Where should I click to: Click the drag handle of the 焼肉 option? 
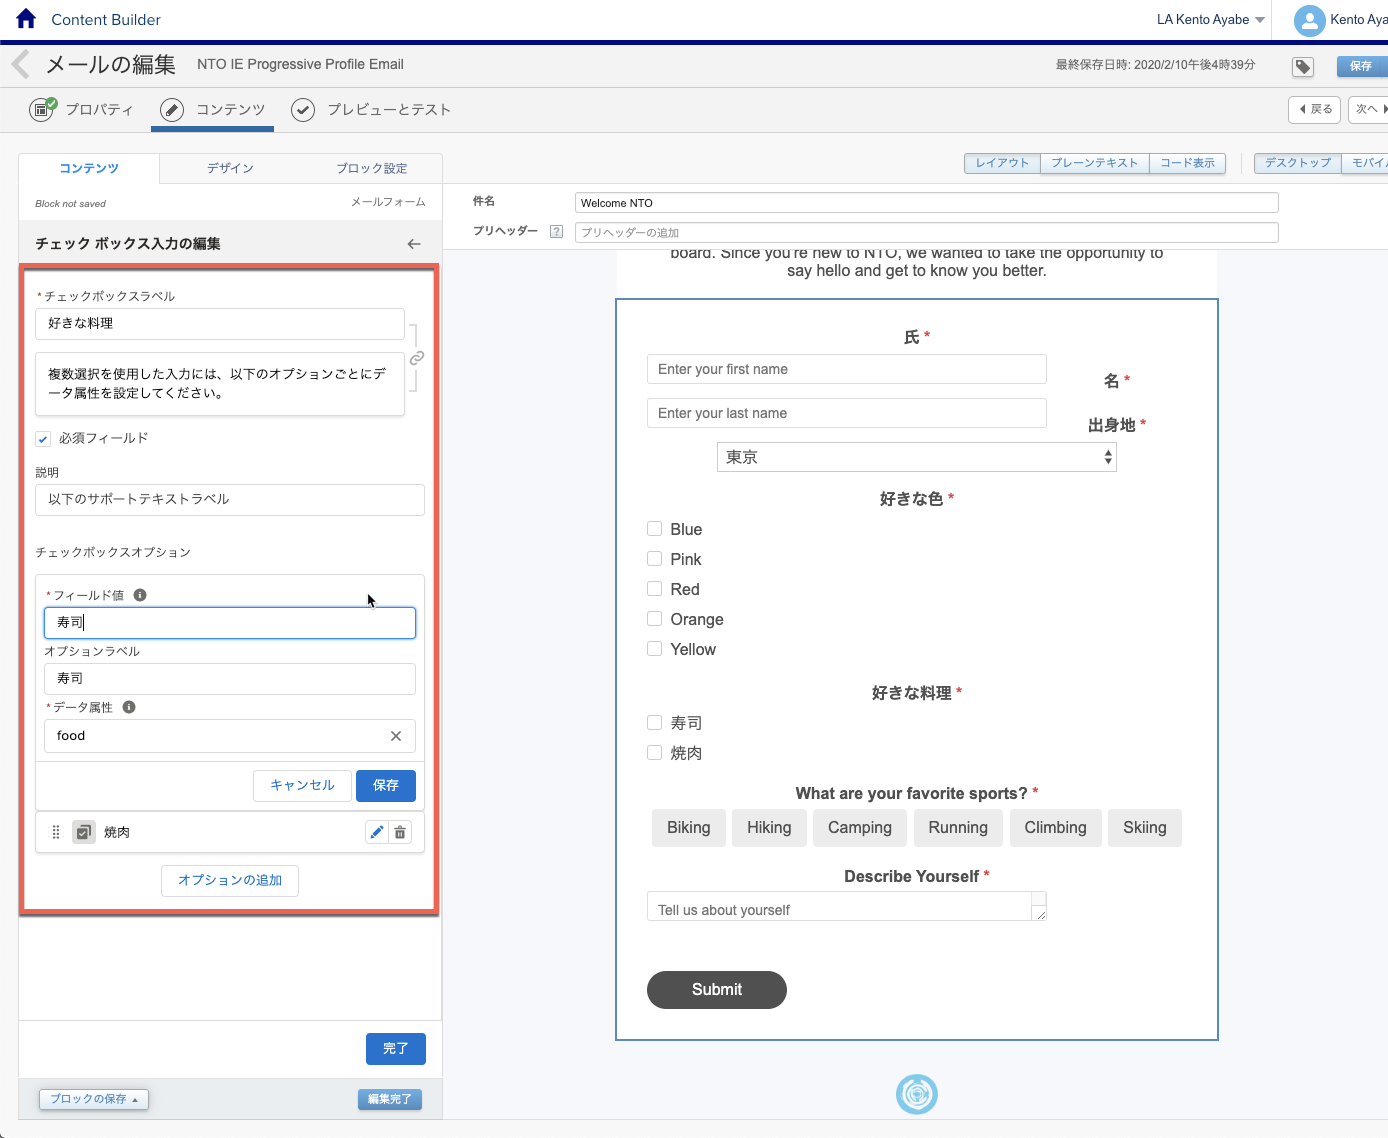pyautogui.click(x=56, y=832)
